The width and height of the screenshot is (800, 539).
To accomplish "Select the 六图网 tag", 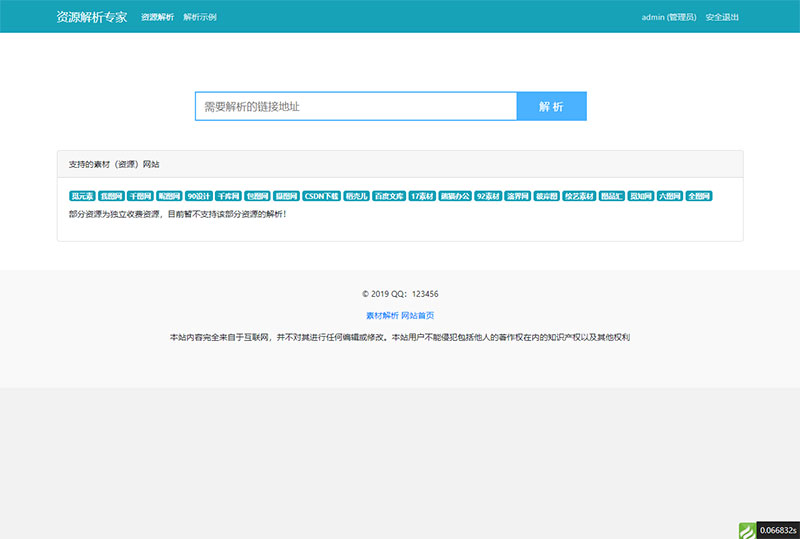I will (670, 197).
